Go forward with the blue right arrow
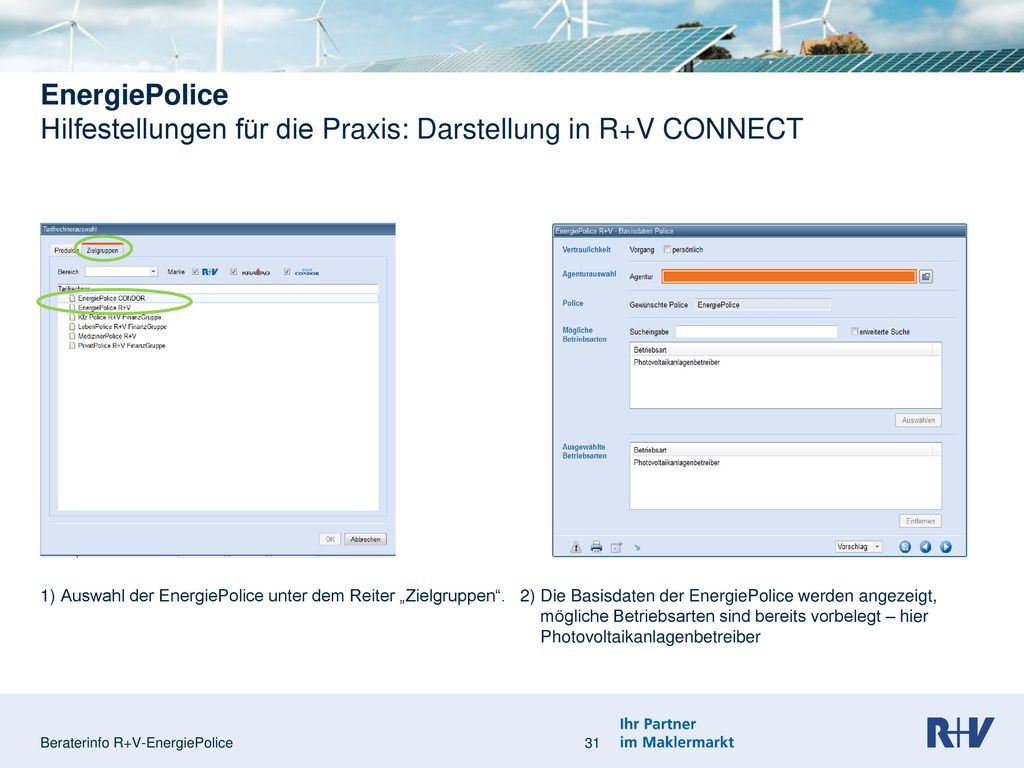Viewport: 1024px width, 768px height. pos(946,547)
